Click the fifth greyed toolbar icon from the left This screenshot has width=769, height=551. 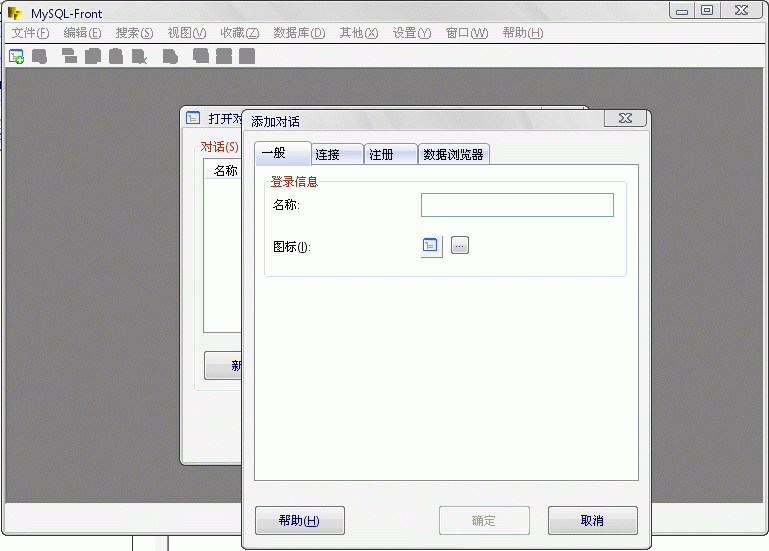(116, 56)
